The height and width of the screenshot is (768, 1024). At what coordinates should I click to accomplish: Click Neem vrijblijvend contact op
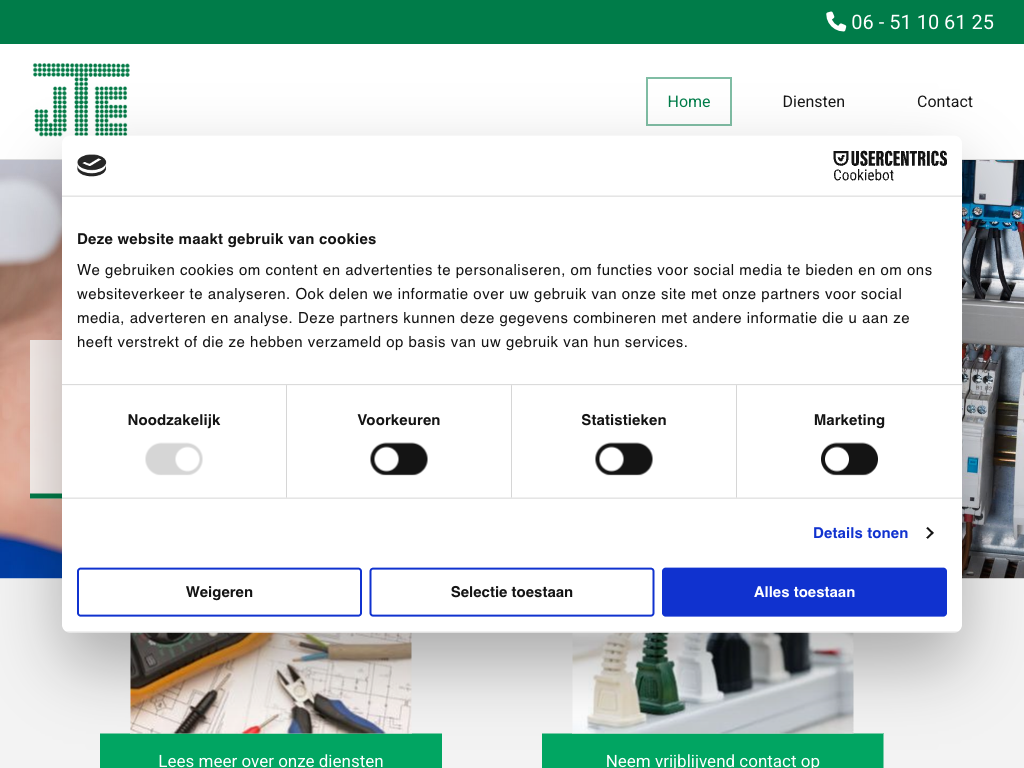pyautogui.click(x=713, y=755)
